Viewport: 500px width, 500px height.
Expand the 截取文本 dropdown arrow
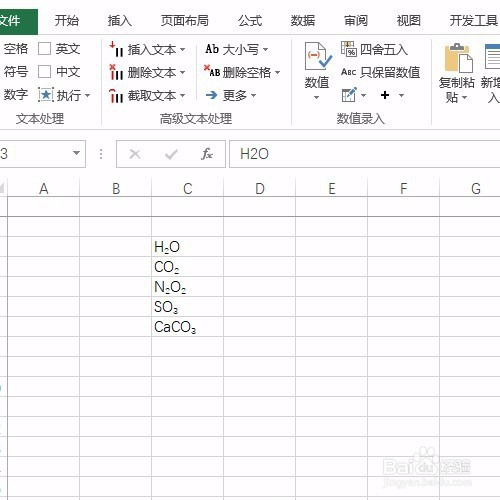pos(182,96)
